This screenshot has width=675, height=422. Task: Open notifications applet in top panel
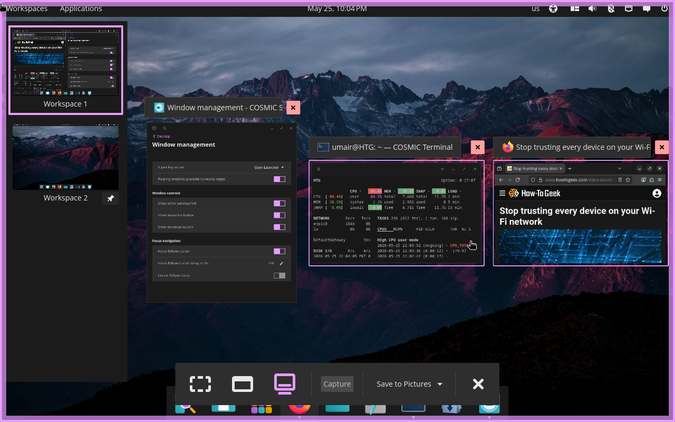pos(647,9)
